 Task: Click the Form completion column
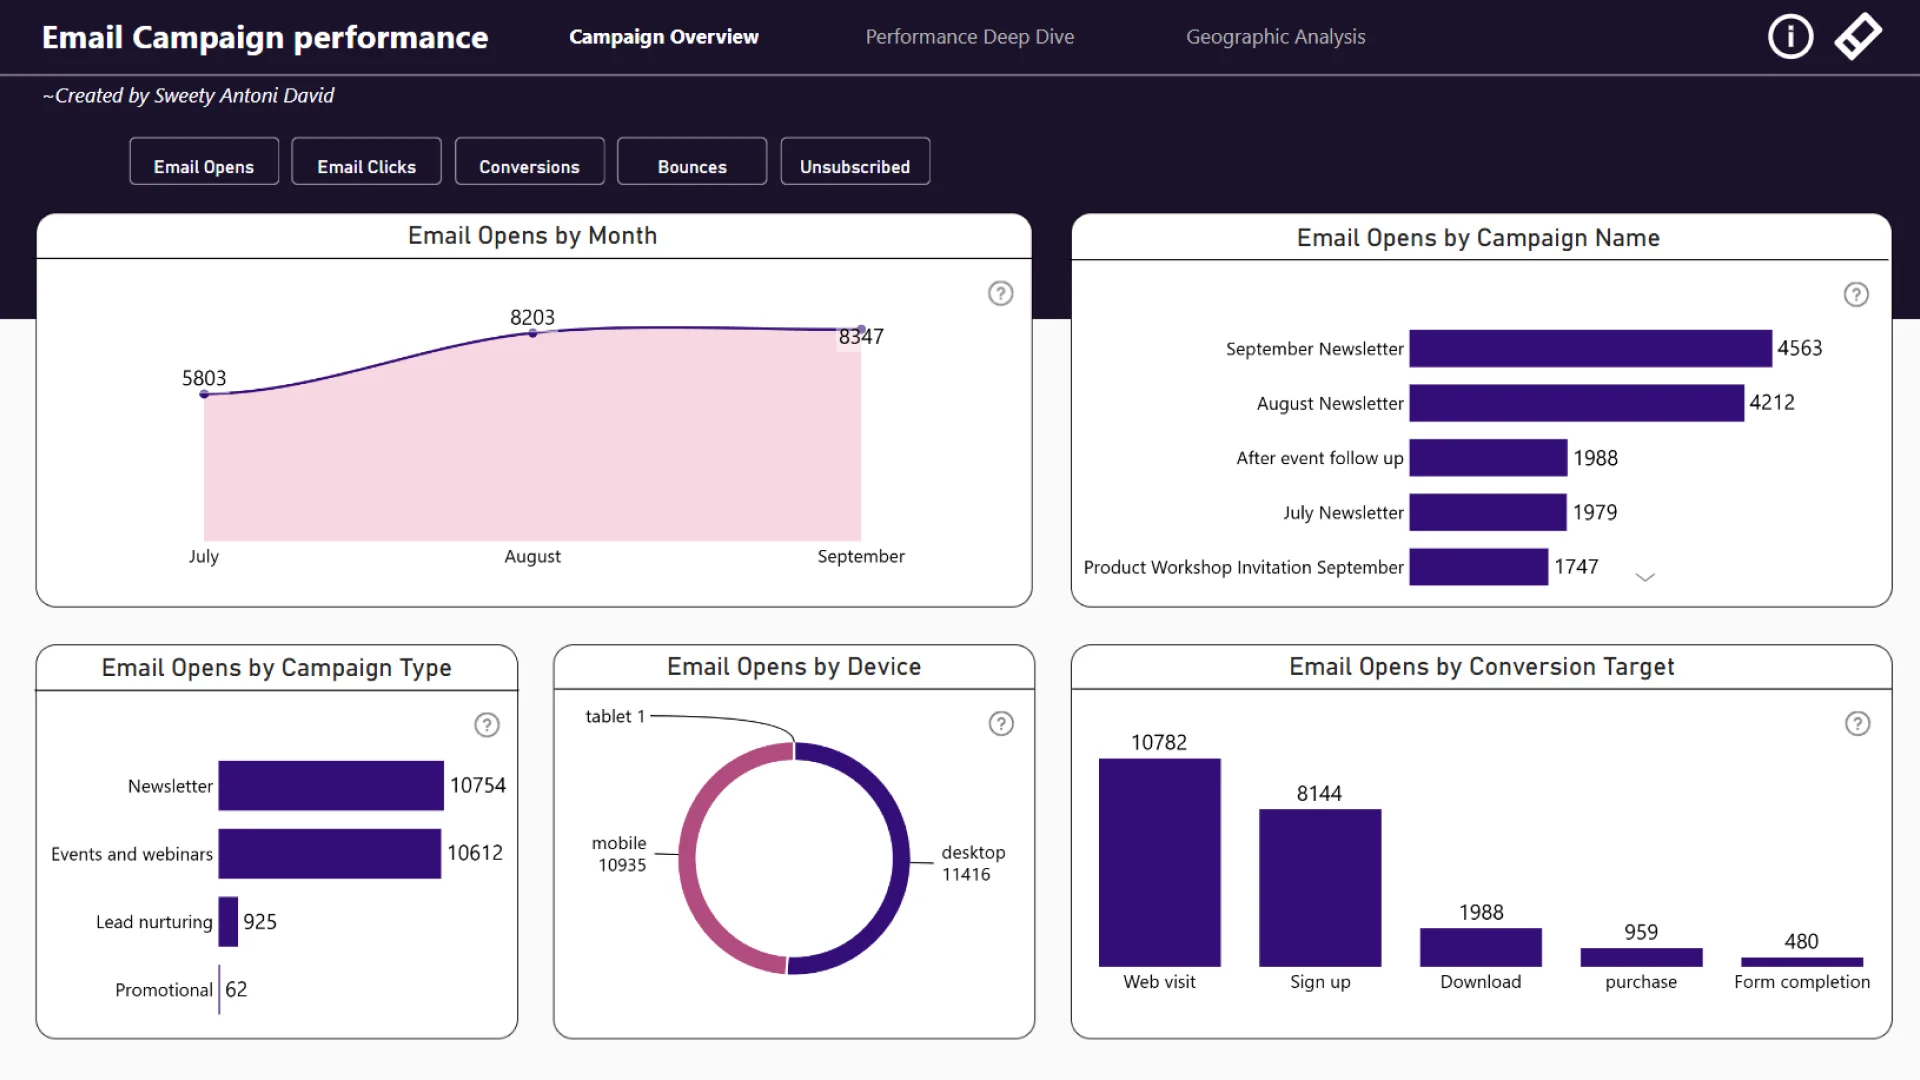pos(1802,962)
